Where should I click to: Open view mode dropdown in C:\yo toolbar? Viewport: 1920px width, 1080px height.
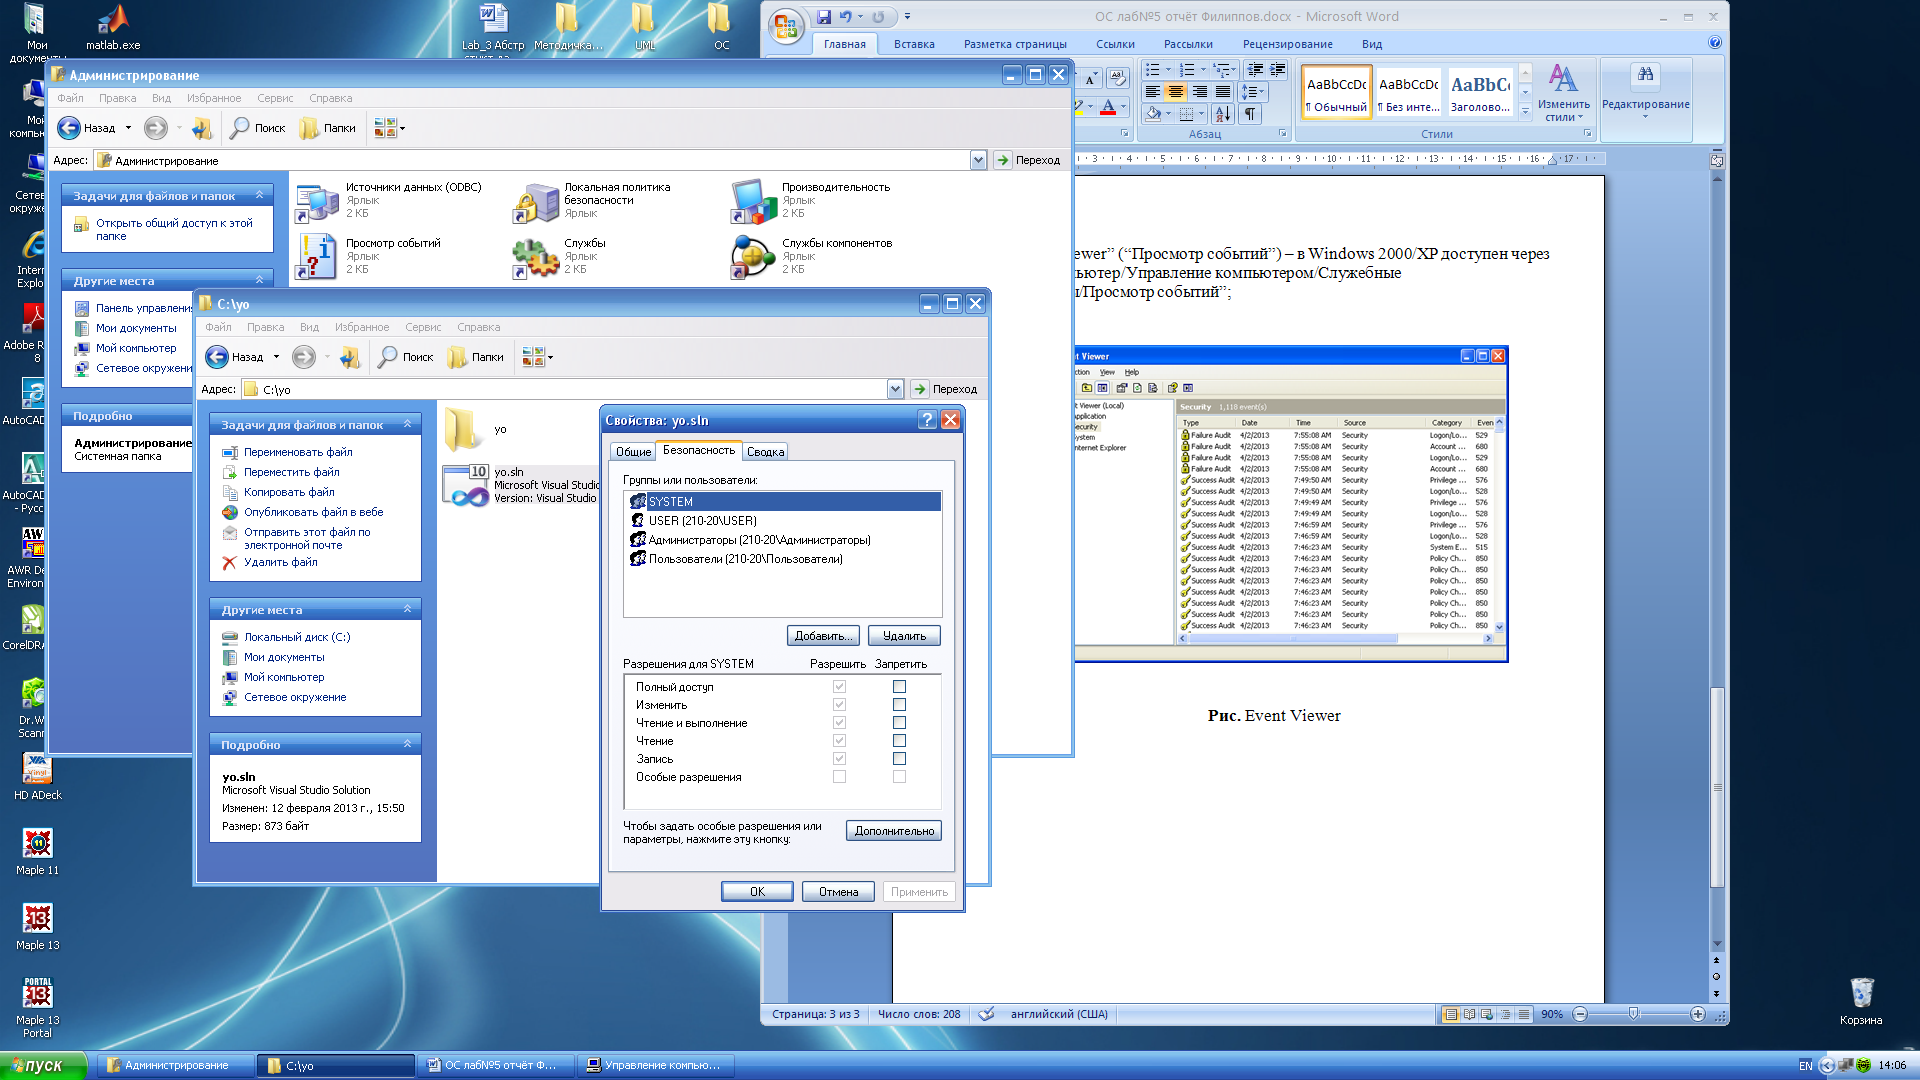538,357
